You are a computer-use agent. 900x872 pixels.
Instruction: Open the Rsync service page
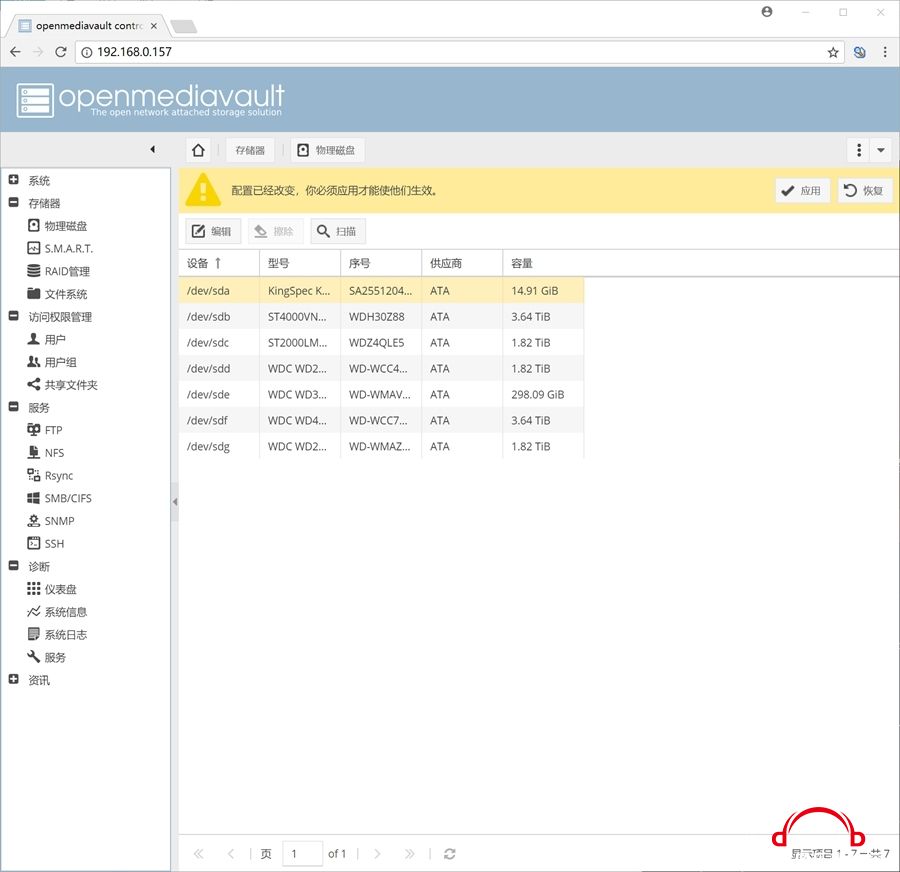pos(50,475)
